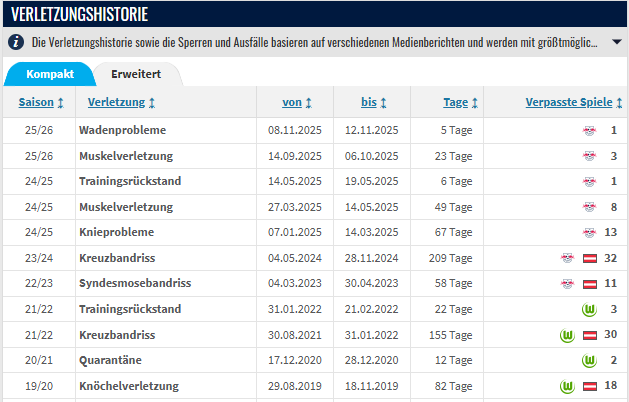Click Wolfsburg logo in 21/22 Trainingsrückstand row
Image resolution: width=629 pixels, height=402 pixels.
tap(589, 309)
